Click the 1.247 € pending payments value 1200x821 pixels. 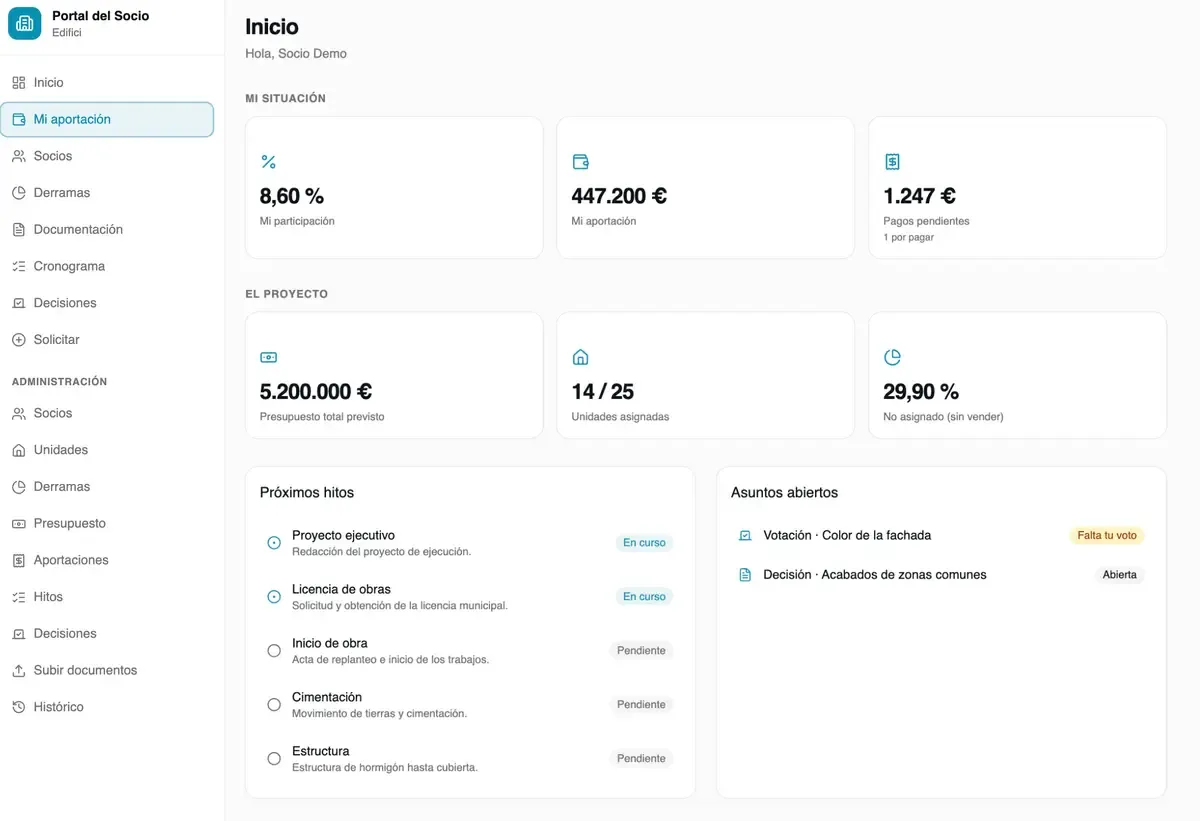919,196
